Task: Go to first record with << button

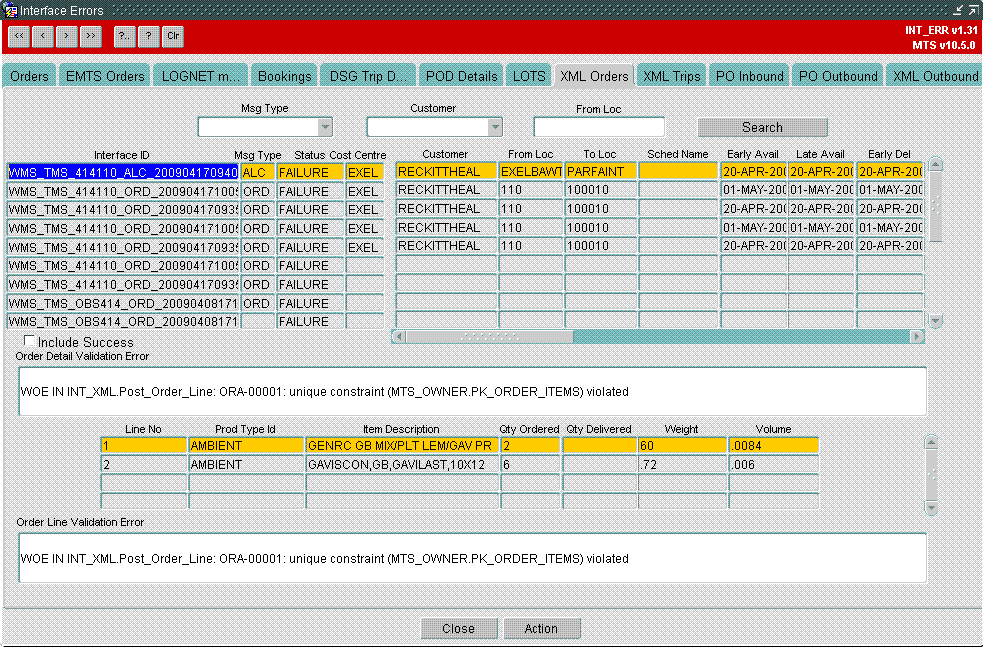Action: click(x=19, y=36)
